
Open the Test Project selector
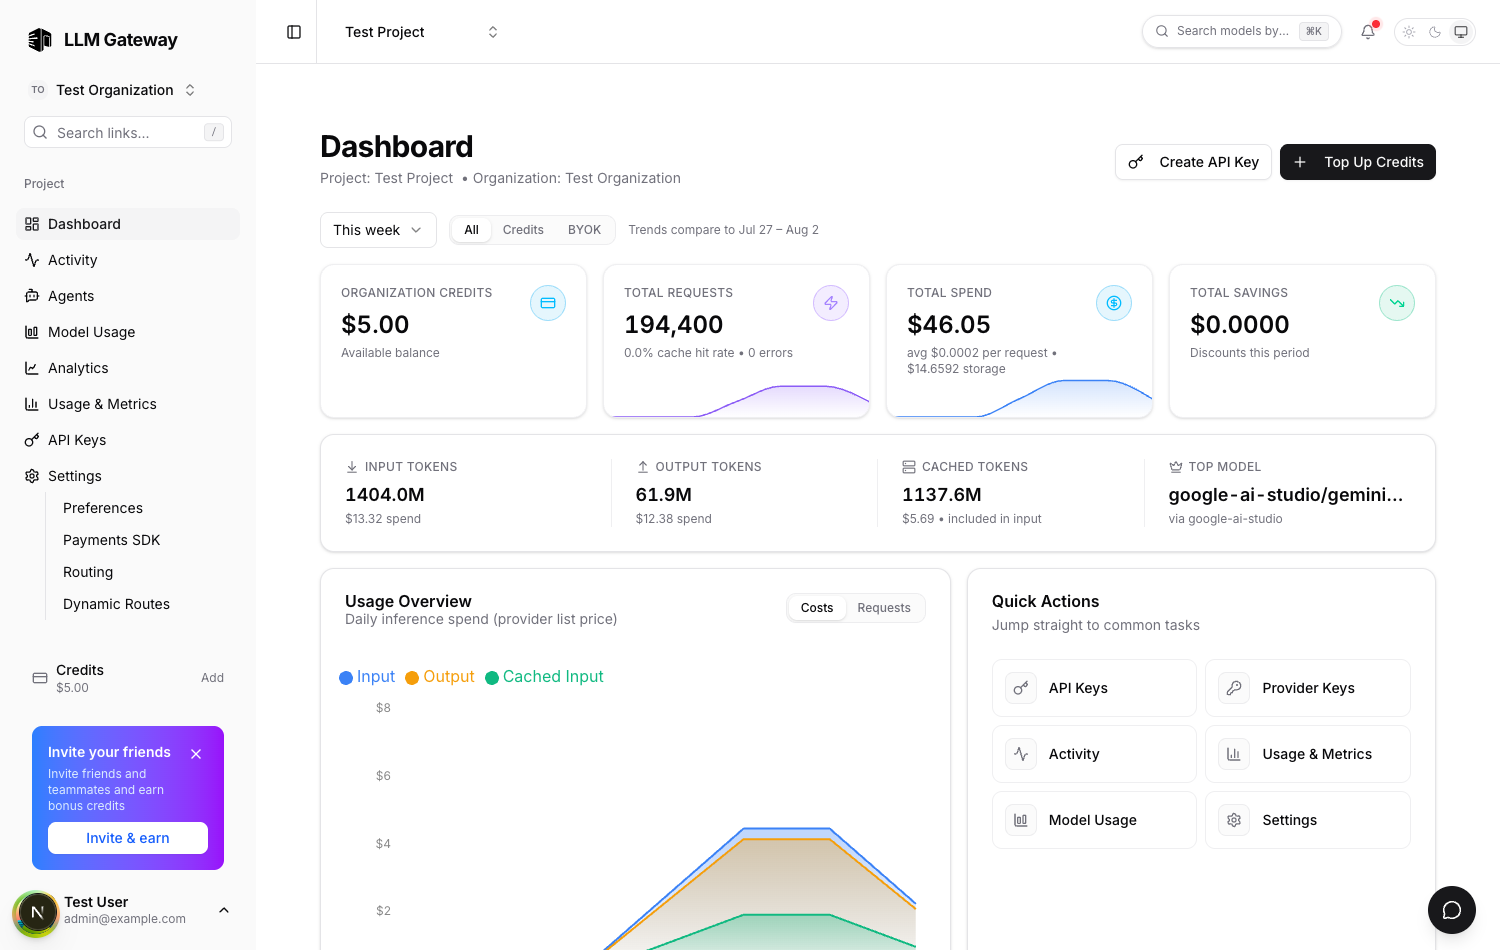tap(421, 32)
